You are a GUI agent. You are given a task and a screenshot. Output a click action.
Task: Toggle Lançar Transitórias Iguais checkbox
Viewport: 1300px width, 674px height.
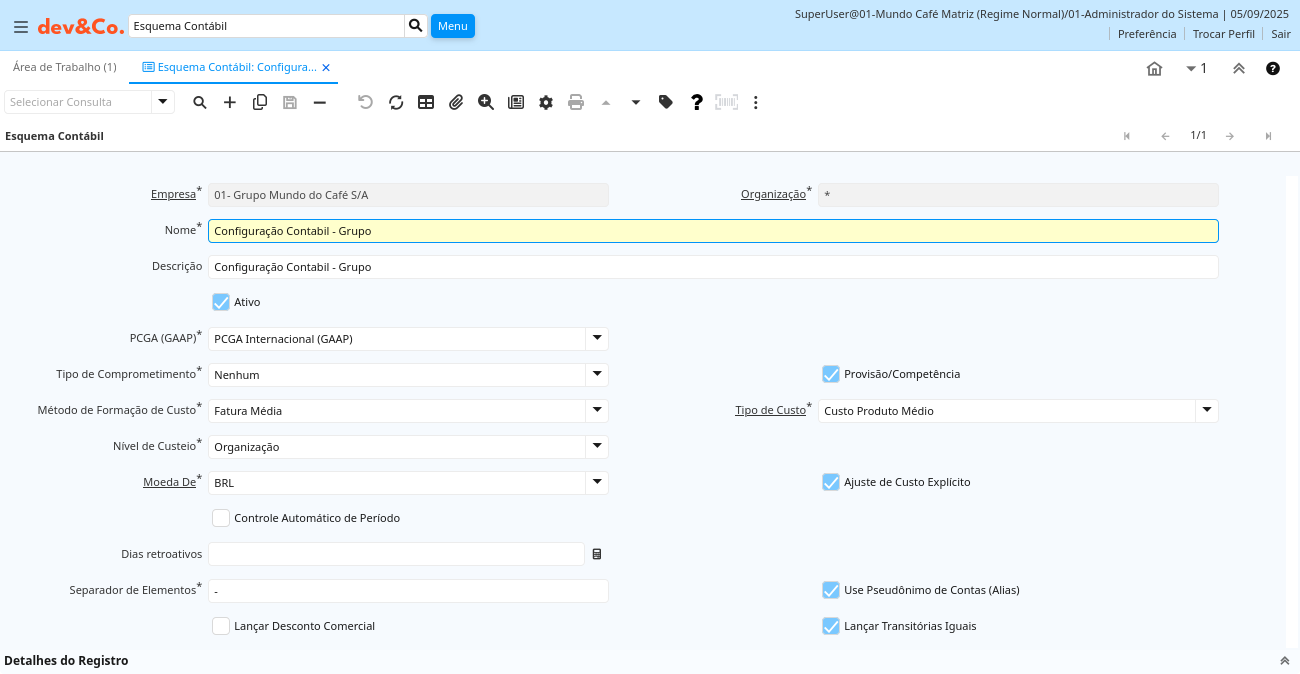pos(831,626)
